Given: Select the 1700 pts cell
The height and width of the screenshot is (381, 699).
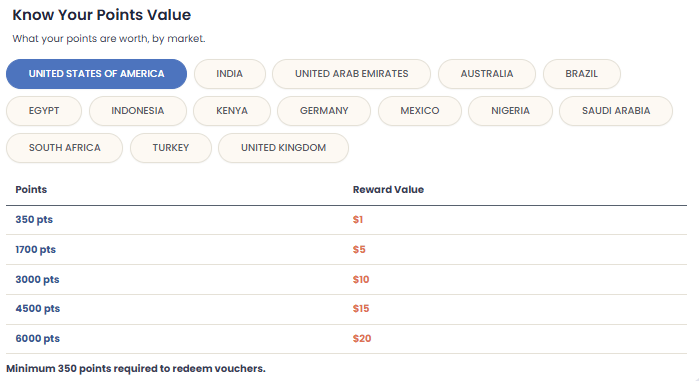Looking at the screenshot, I should click(36, 250).
